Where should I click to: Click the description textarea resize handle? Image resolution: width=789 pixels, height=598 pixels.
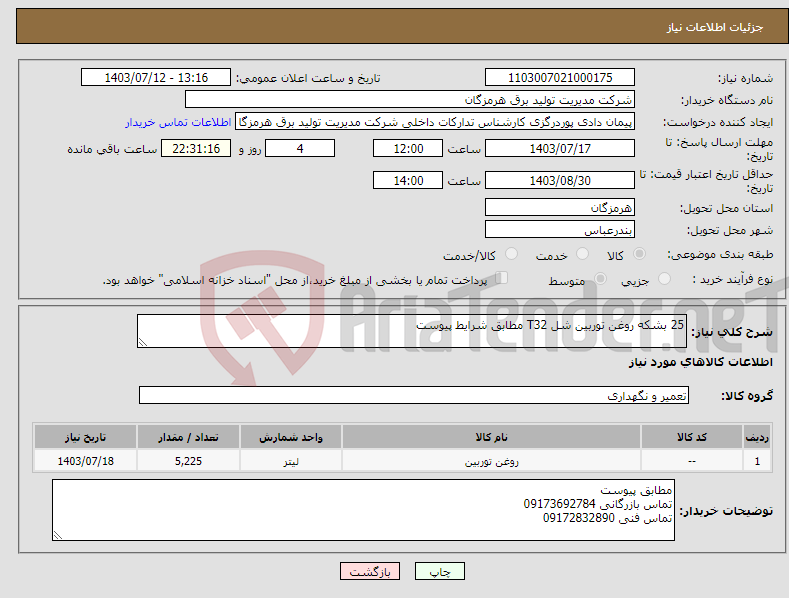pyautogui.click(x=143, y=342)
